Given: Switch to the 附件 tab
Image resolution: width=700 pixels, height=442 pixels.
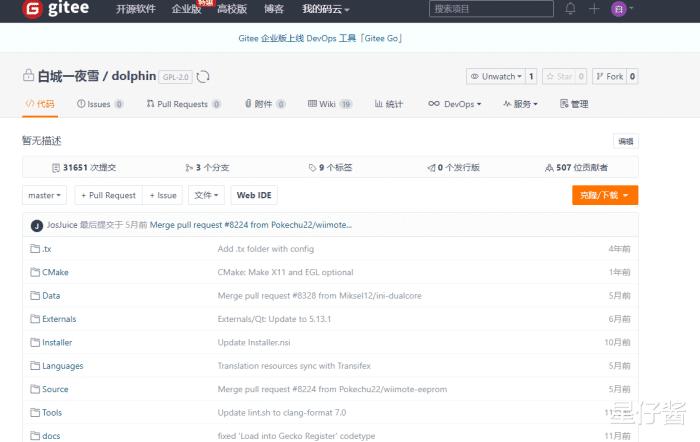Looking at the screenshot, I should tap(265, 104).
